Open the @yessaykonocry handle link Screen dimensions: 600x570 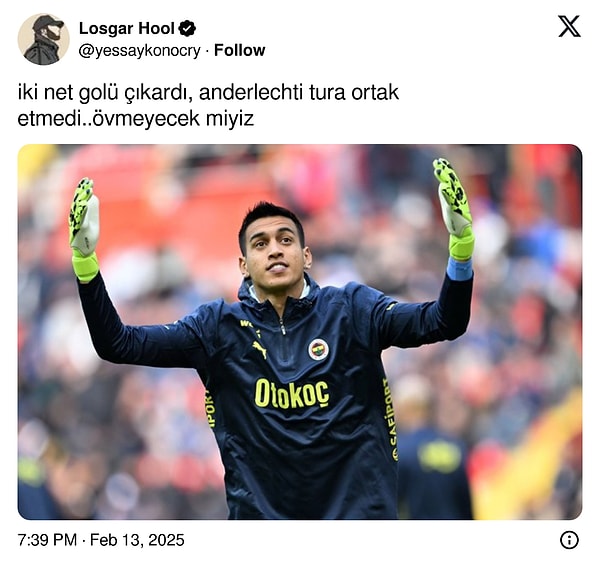tap(139, 50)
